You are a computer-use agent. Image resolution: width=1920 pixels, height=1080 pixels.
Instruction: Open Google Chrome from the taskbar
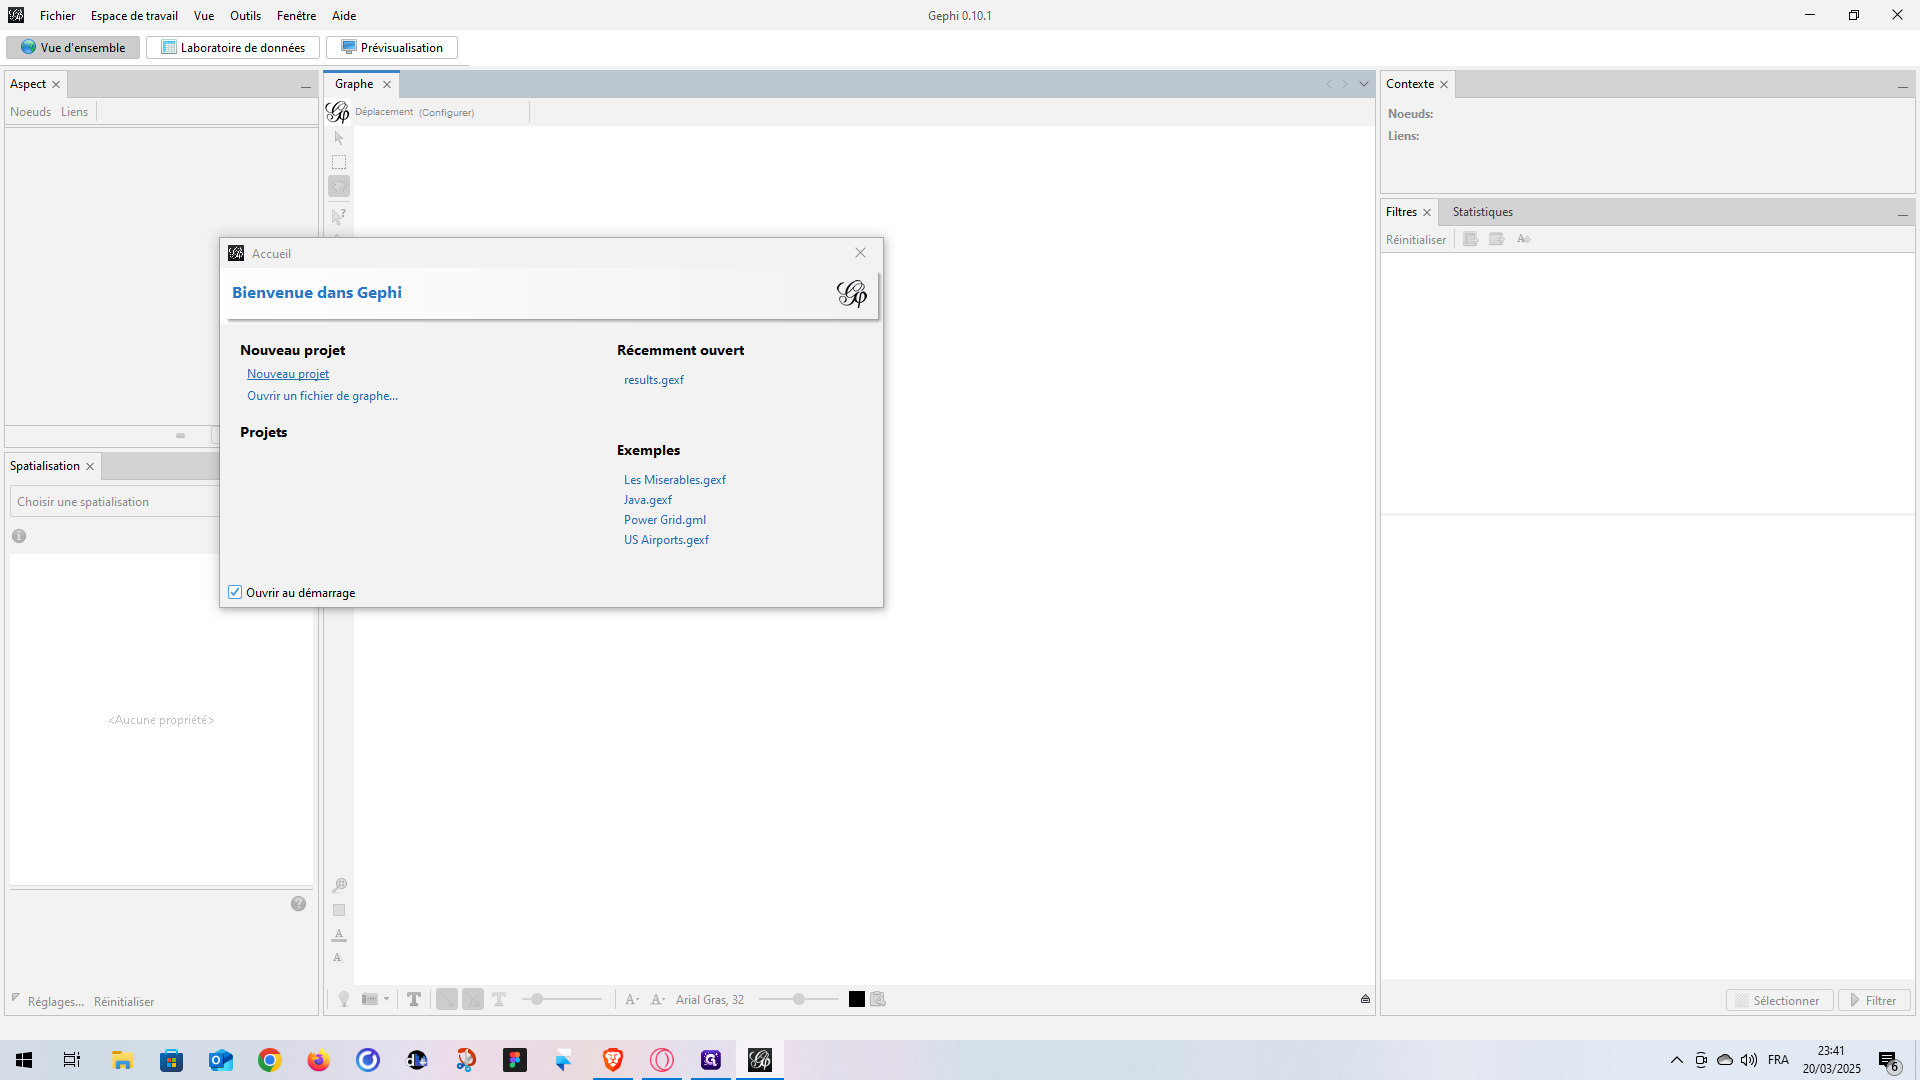tap(270, 1060)
